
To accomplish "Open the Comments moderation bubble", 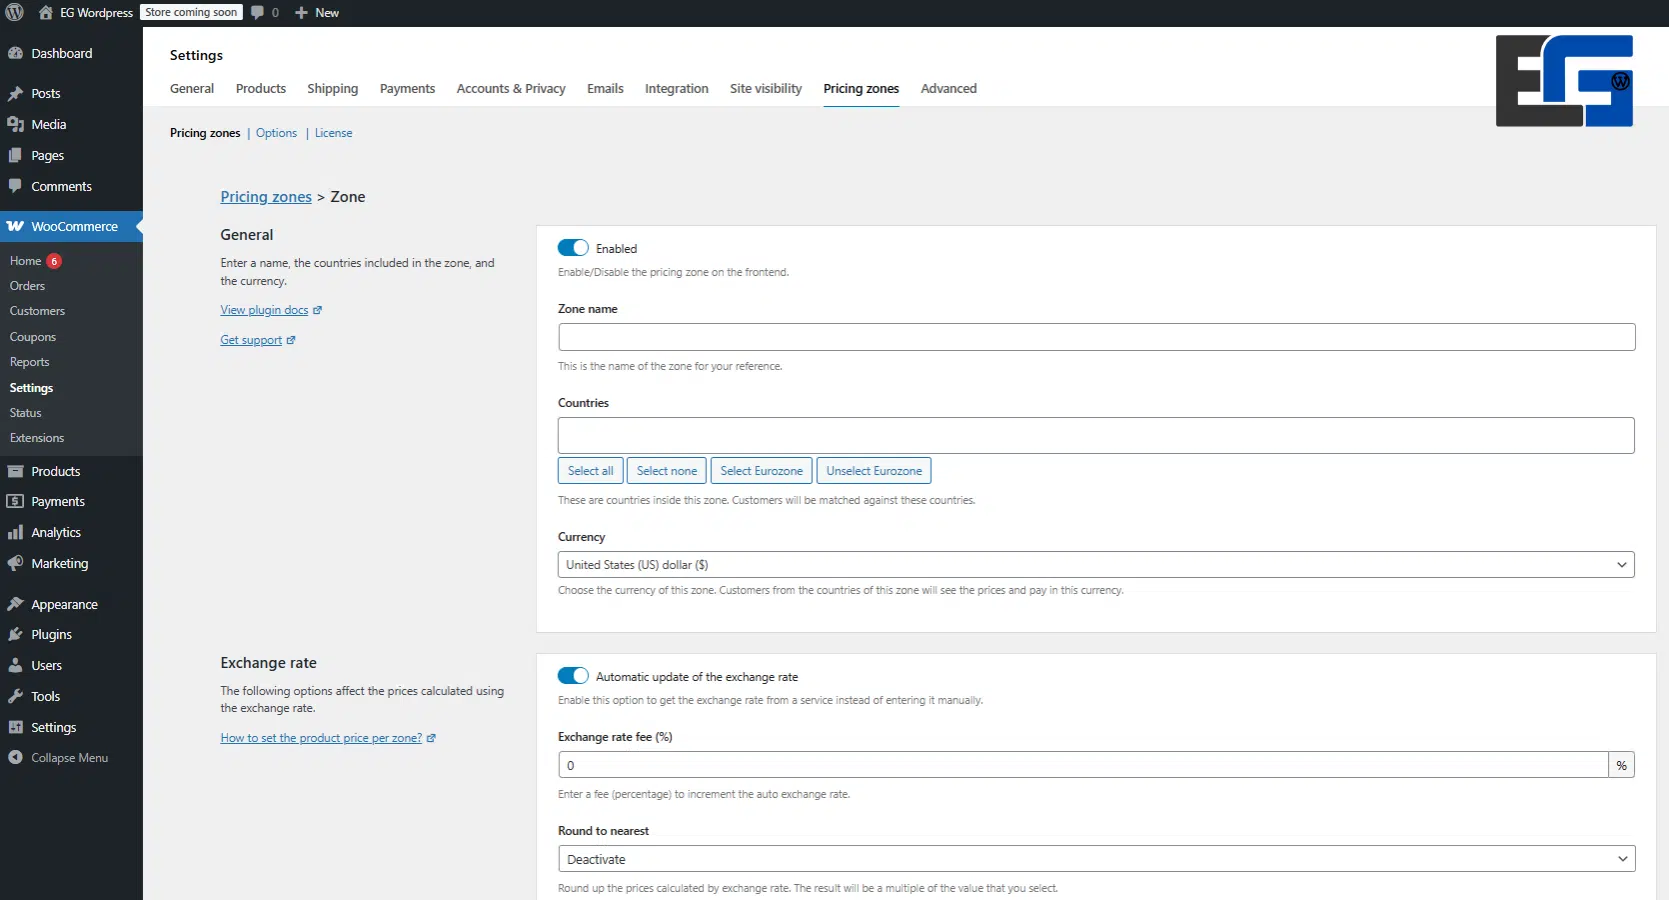I will (263, 13).
